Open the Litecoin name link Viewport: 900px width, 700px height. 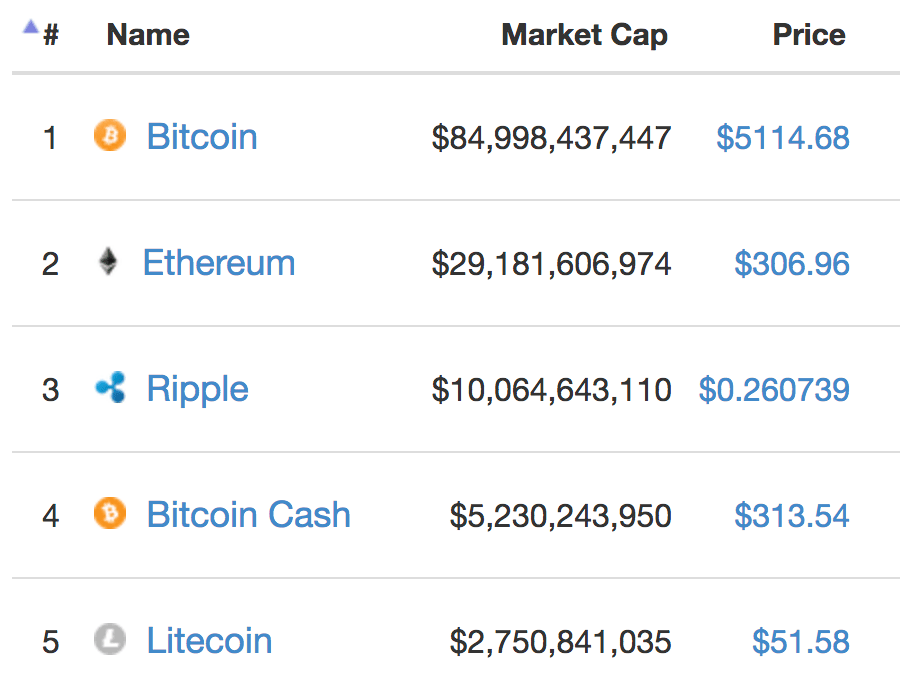pyautogui.click(x=210, y=640)
